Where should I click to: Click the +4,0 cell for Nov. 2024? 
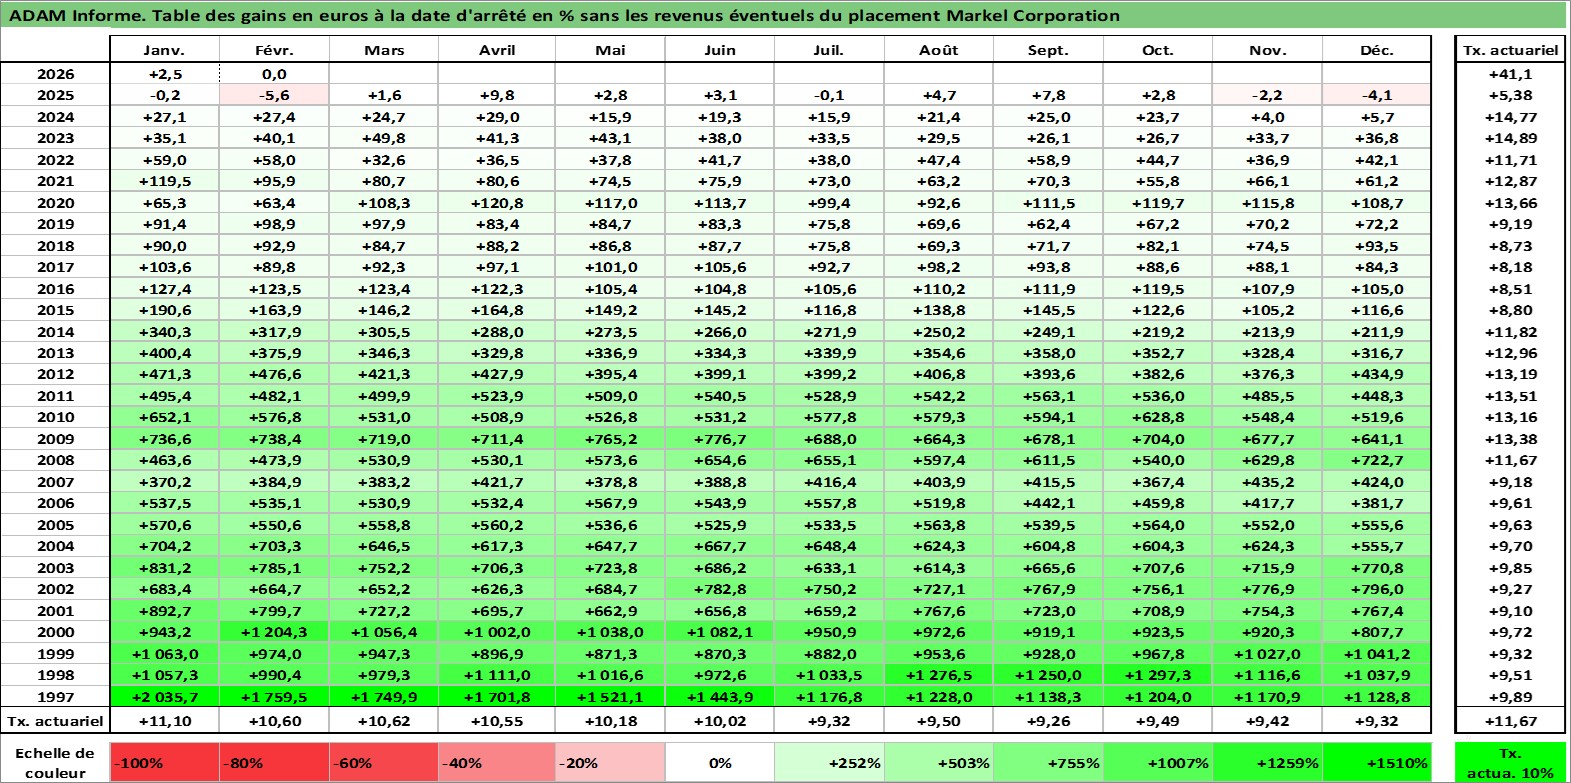[x=1267, y=117]
